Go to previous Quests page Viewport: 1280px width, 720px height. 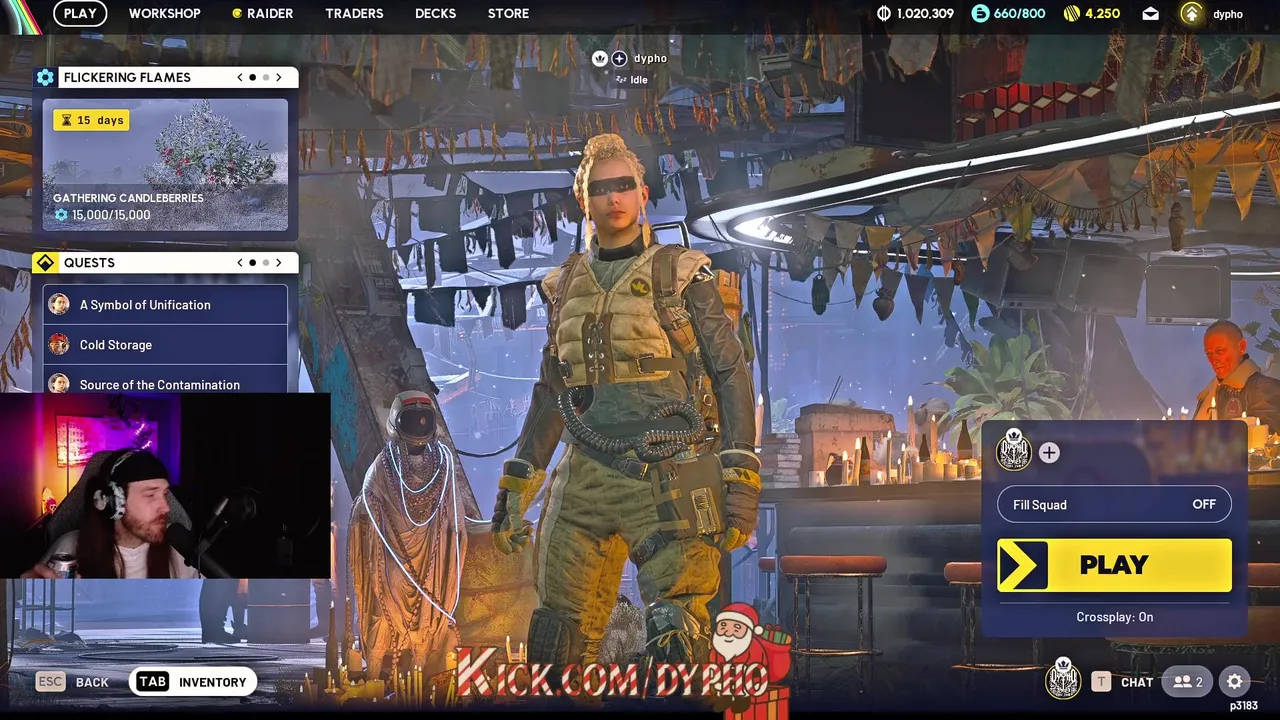tap(239, 262)
